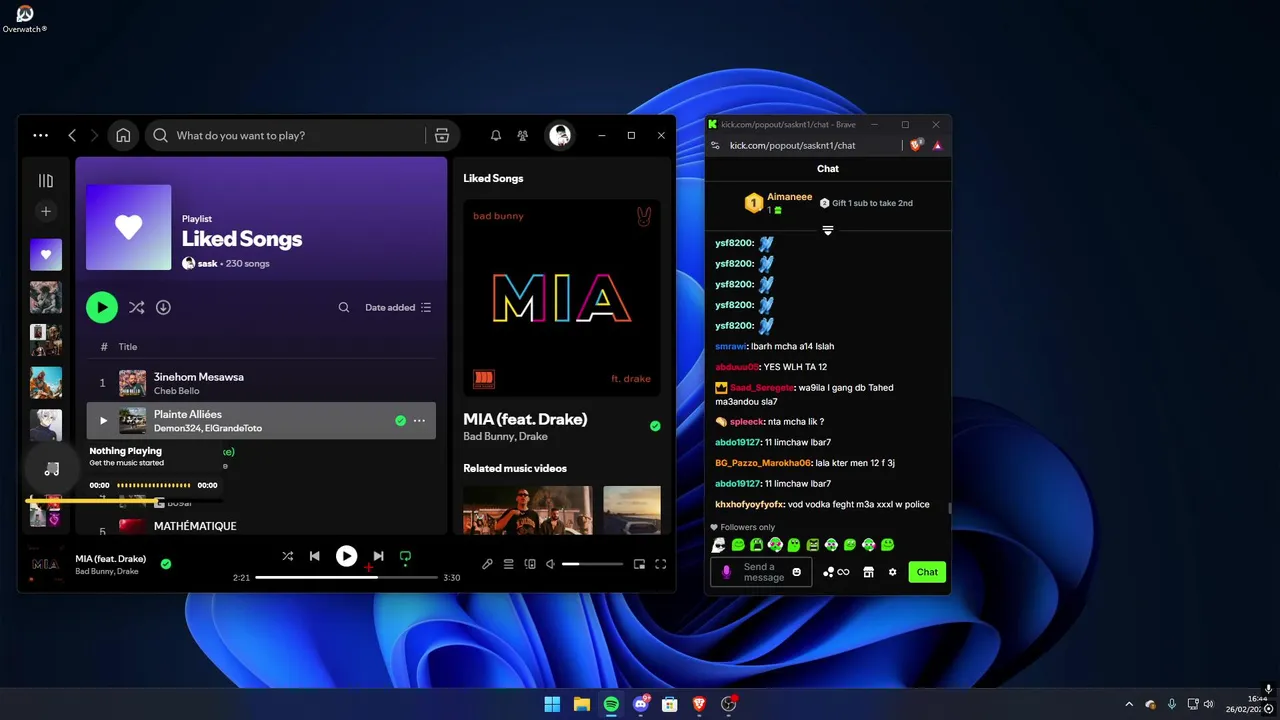Image resolution: width=1280 pixels, height=720 pixels.
Task: Toggle liked checkmark beside MIA (feat. Drake) title
Action: point(655,426)
